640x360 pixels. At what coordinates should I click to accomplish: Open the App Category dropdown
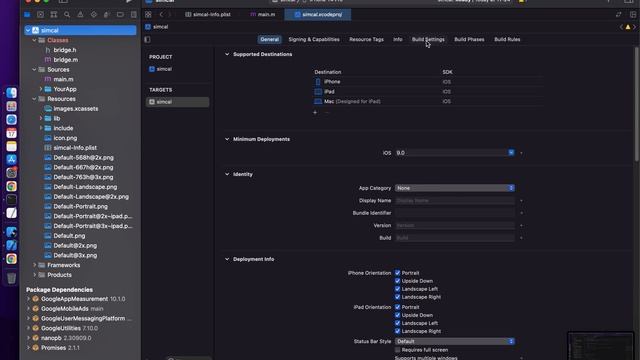[455, 188]
